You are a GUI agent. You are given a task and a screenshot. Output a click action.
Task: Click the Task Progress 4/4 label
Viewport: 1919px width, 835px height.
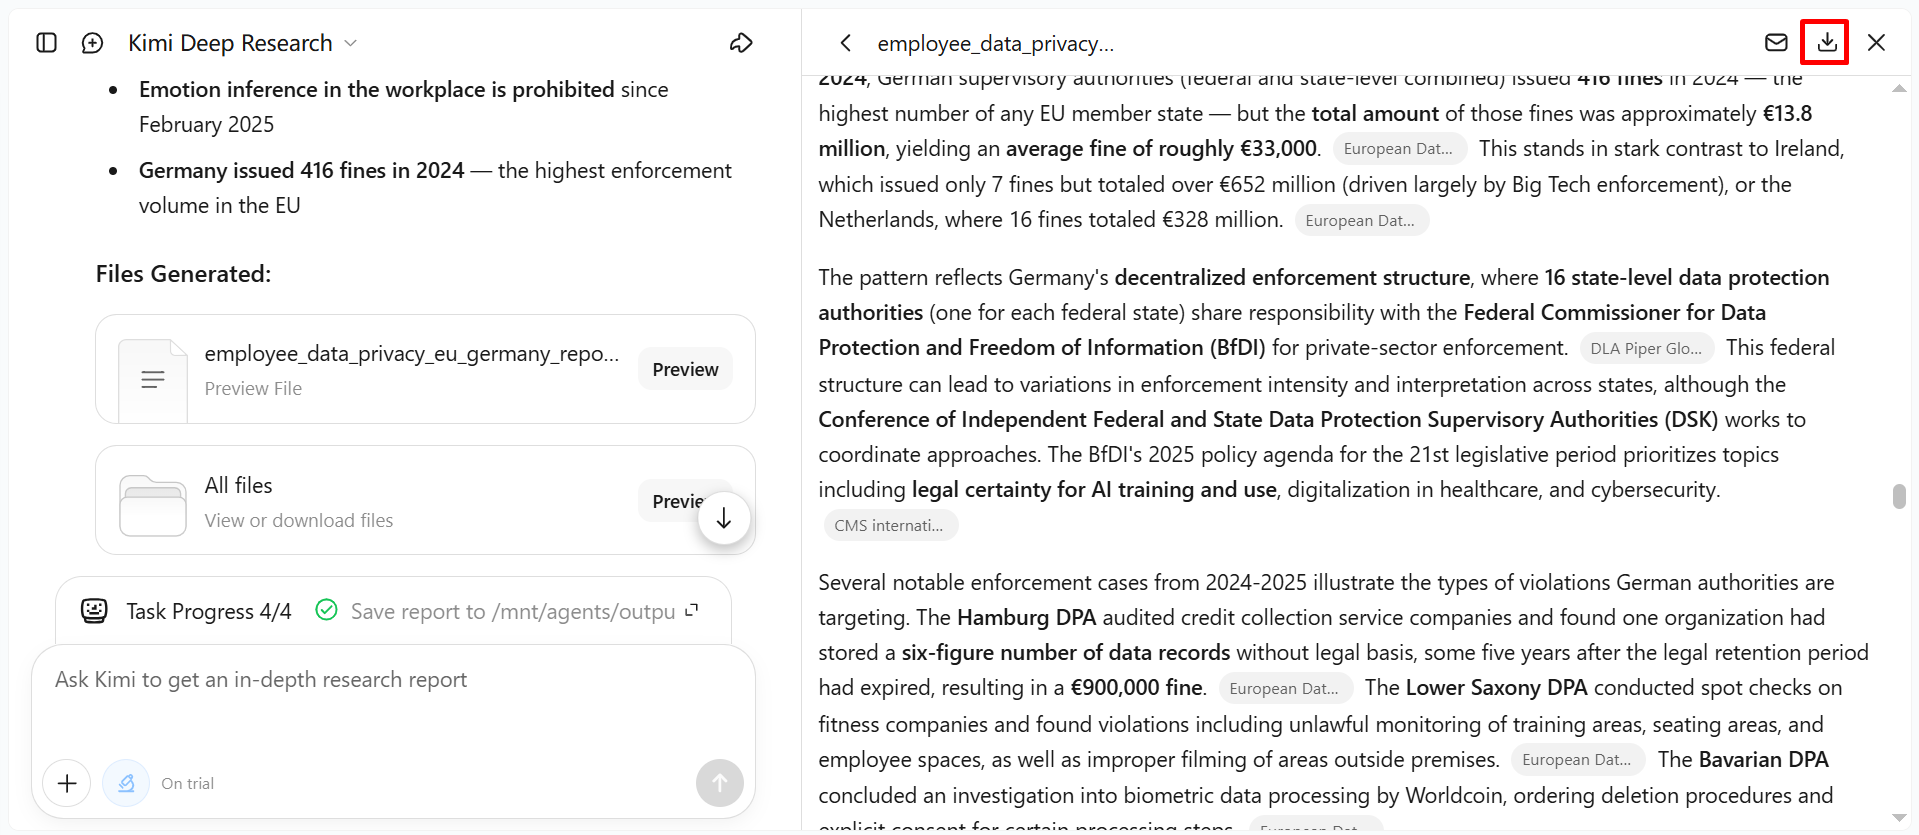click(x=209, y=611)
